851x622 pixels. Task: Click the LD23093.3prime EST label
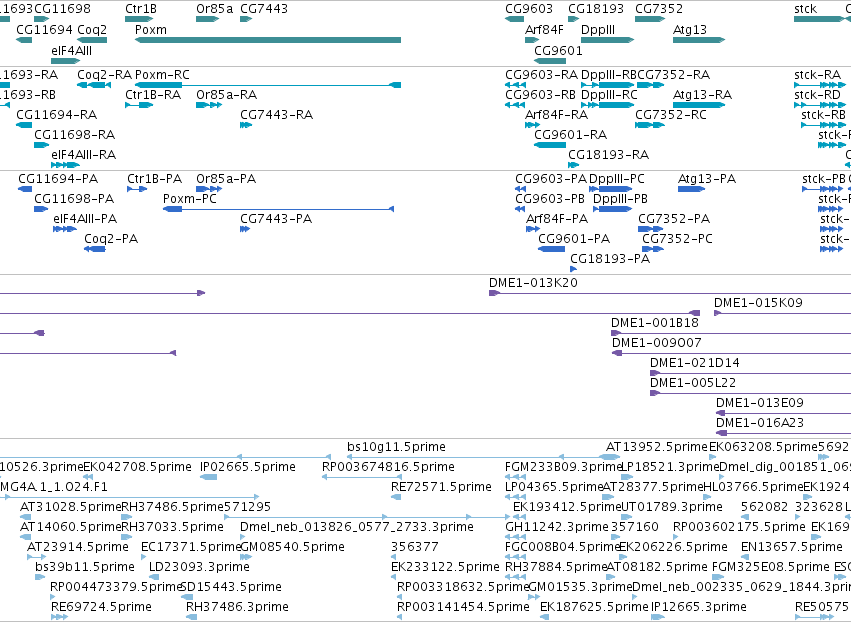point(199,567)
